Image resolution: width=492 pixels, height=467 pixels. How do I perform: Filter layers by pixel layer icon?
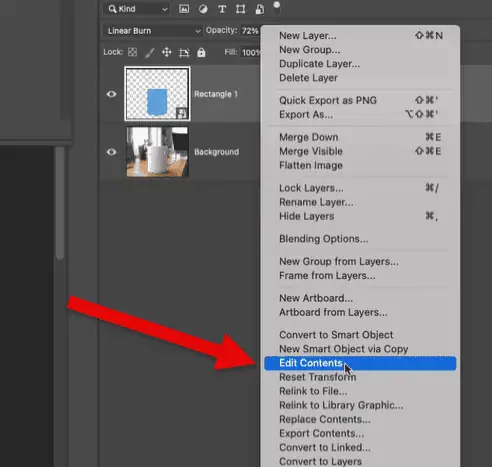click(184, 9)
